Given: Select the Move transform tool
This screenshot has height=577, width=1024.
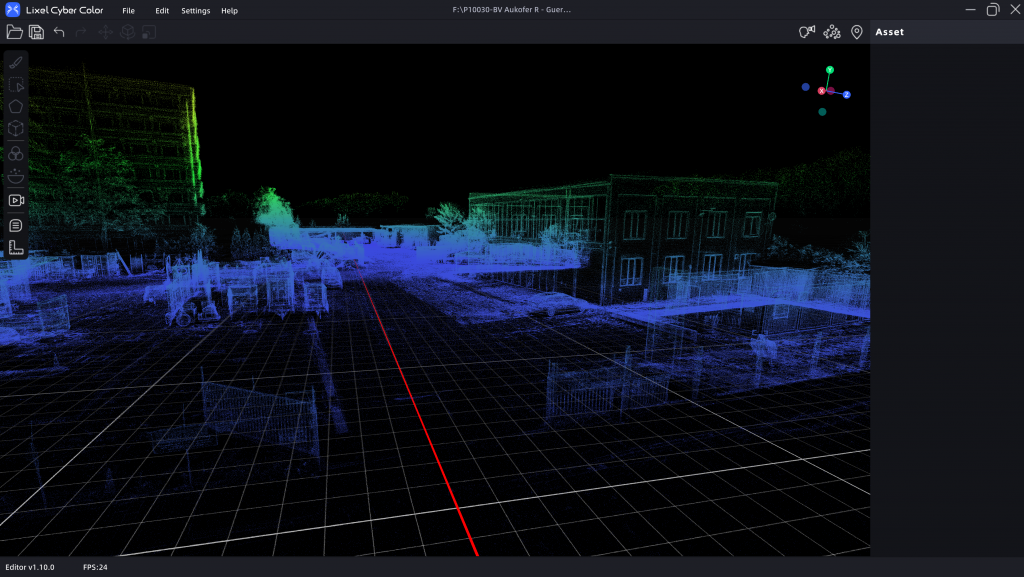Looking at the screenshot, I should tap(105, 31).
